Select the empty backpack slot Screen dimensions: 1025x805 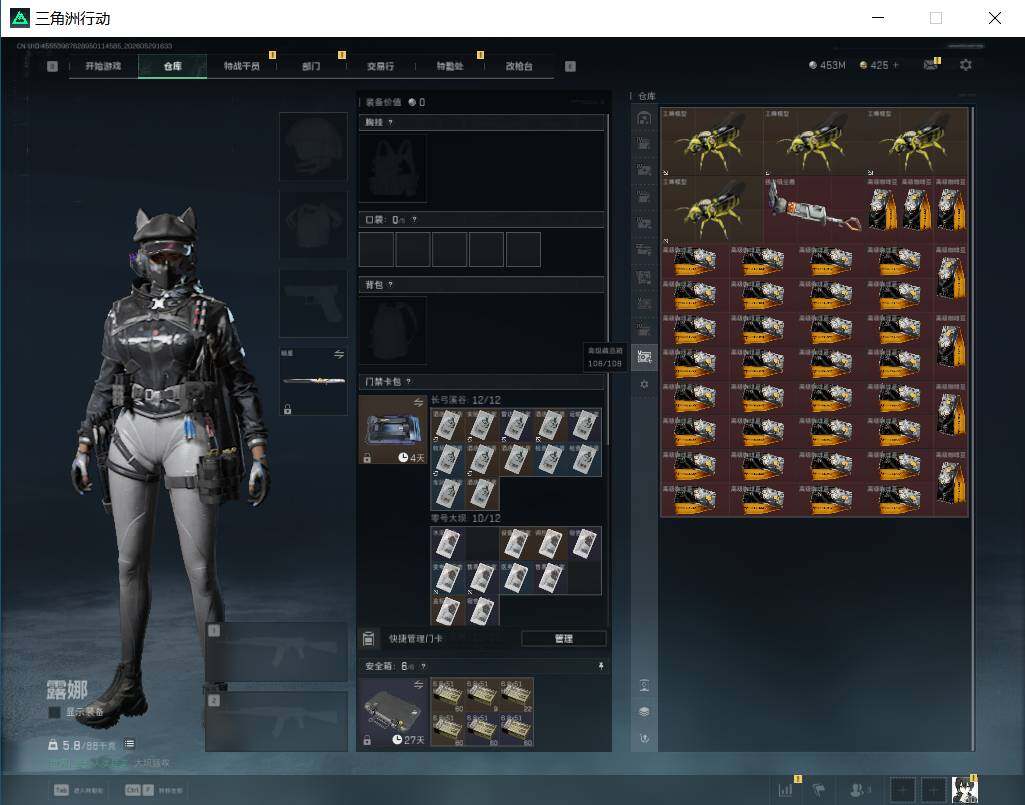[393, 330]
